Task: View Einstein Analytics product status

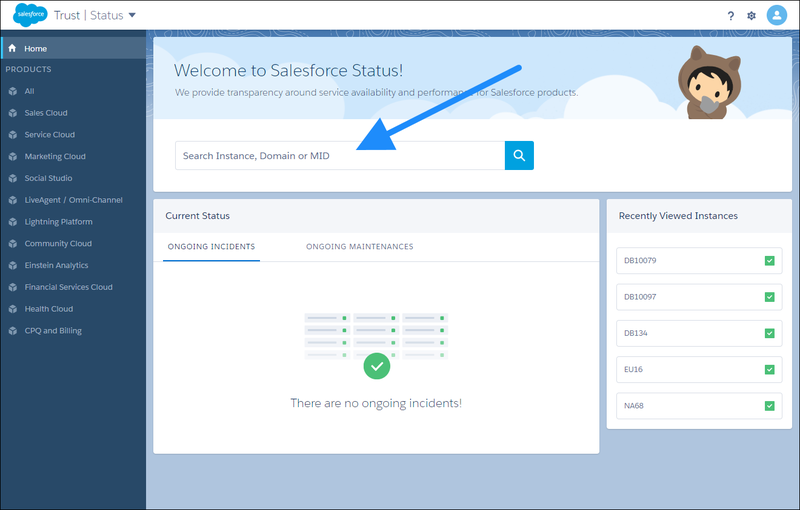Action: (56, 265)
